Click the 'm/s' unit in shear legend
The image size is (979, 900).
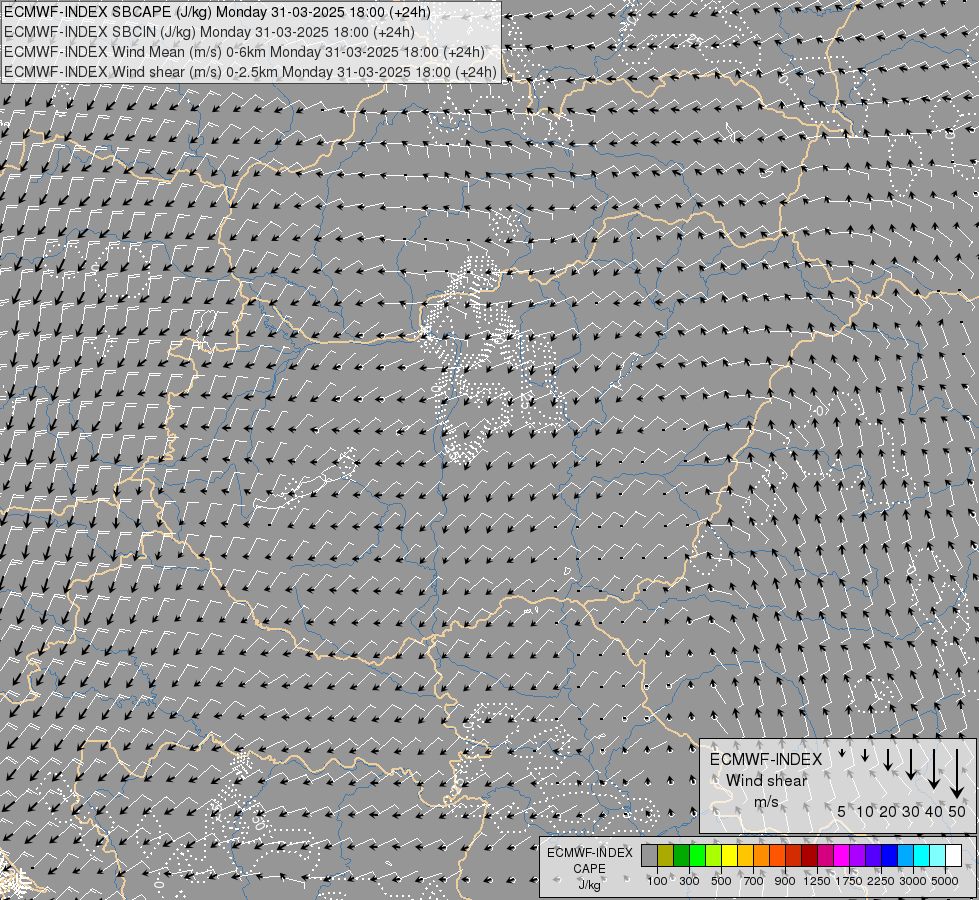(766, 802)
